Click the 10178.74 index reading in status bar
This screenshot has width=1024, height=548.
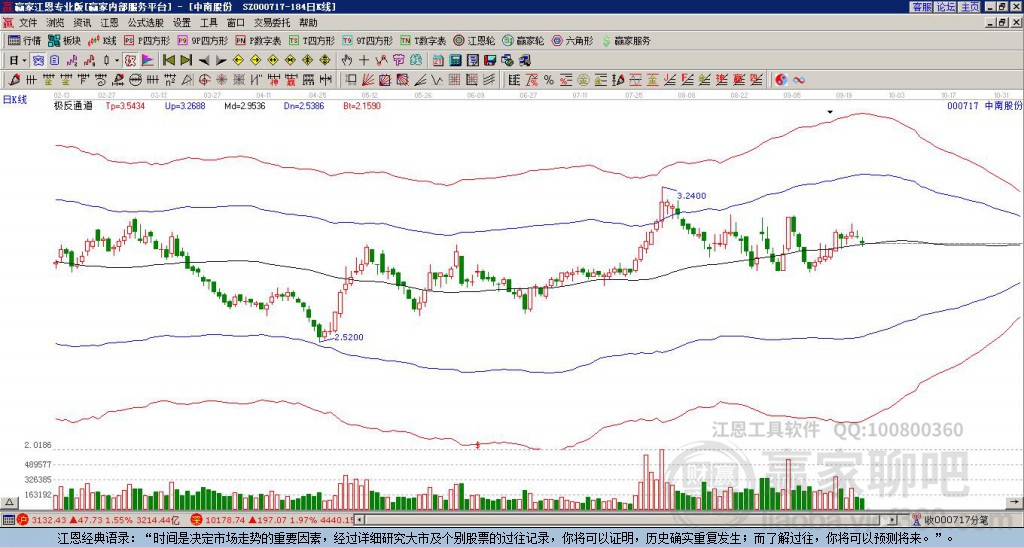pyautogui.click(x=223, y=520)
